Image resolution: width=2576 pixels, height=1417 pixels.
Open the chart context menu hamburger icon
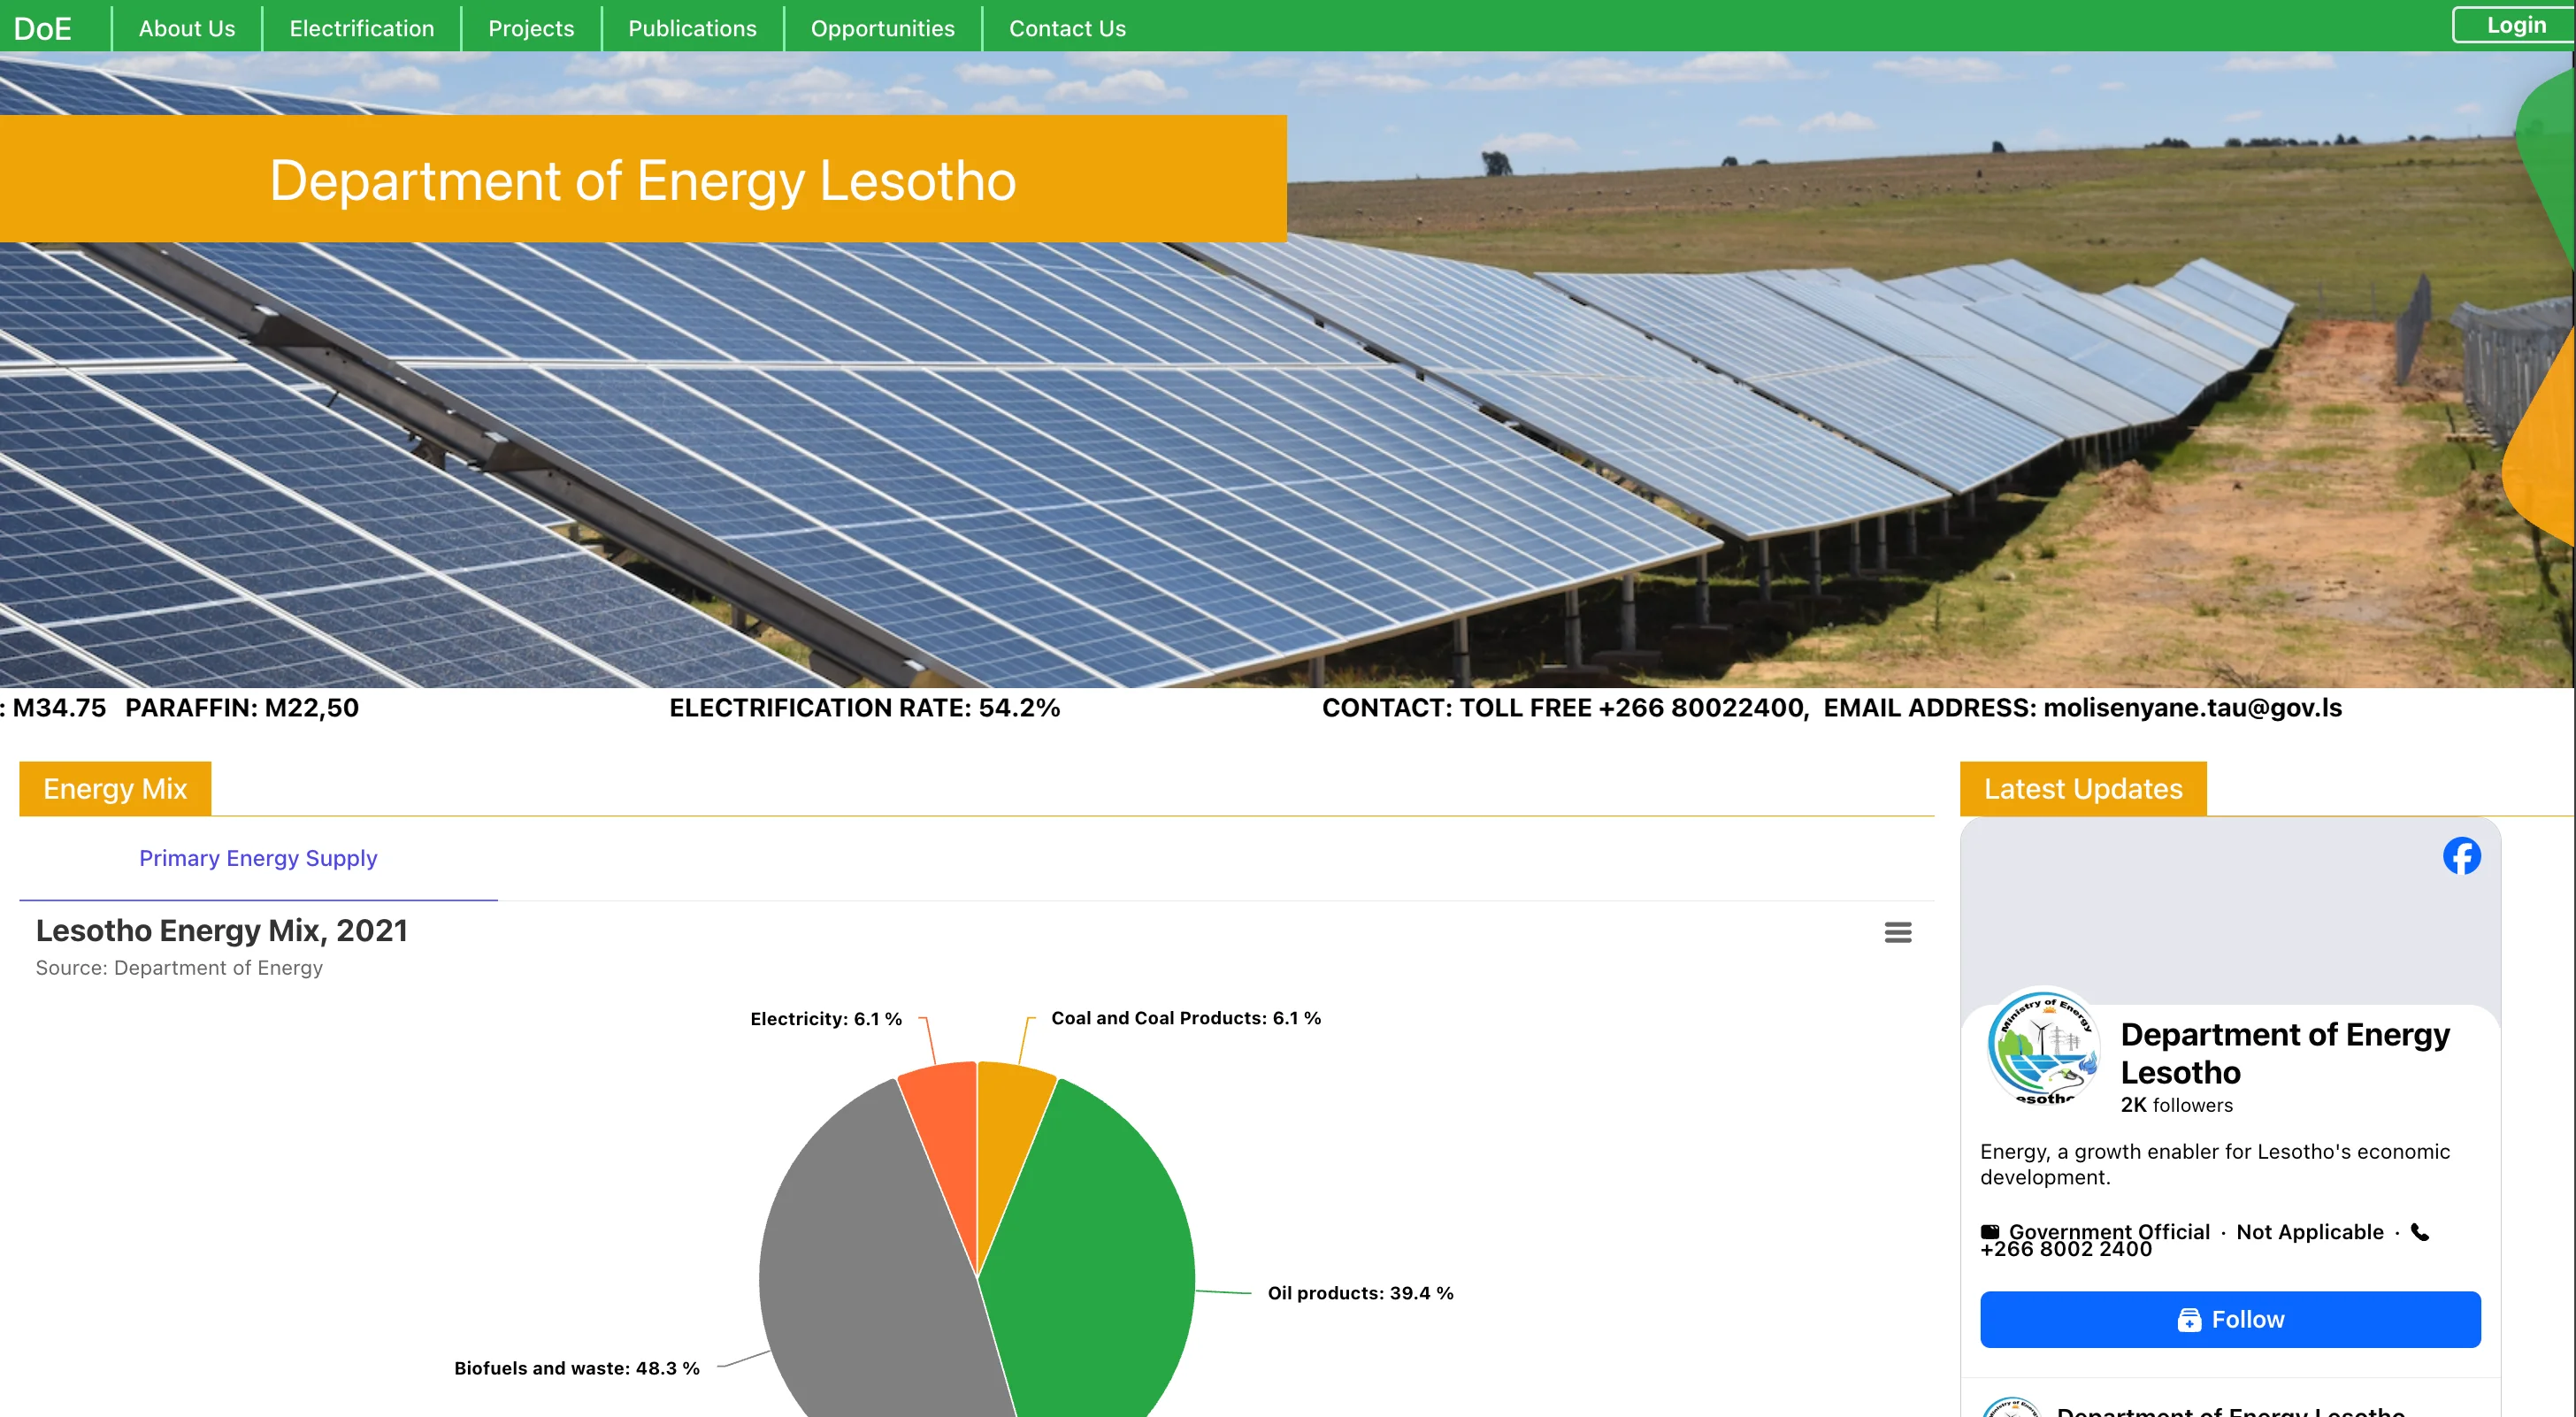(x=1897, y=932)
